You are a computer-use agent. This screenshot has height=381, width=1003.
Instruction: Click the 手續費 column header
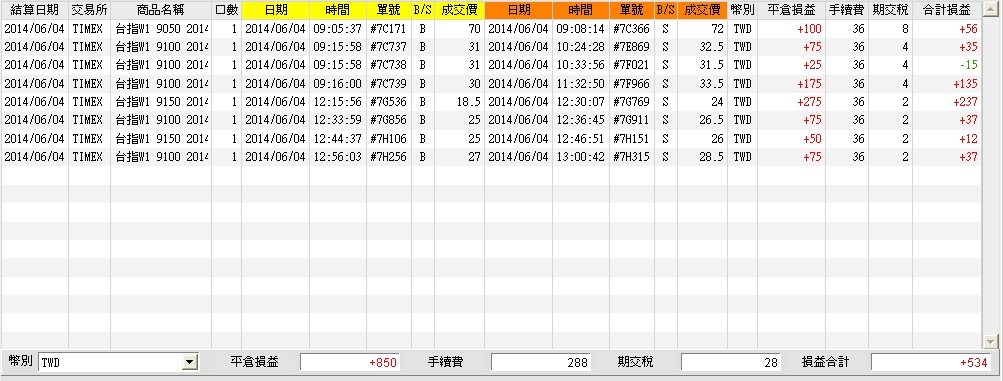(847, 10)
